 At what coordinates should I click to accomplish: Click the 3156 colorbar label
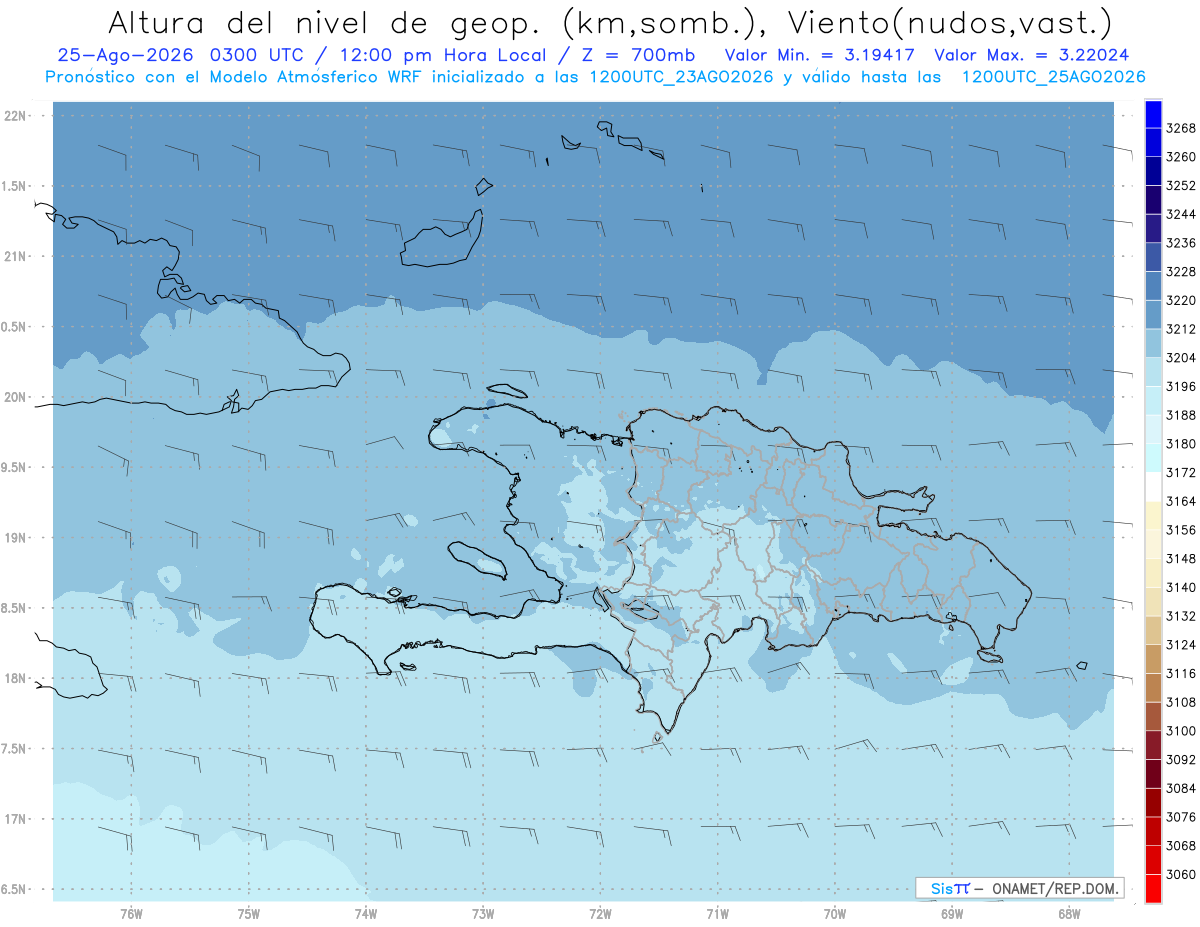[x=1180, y=530]
